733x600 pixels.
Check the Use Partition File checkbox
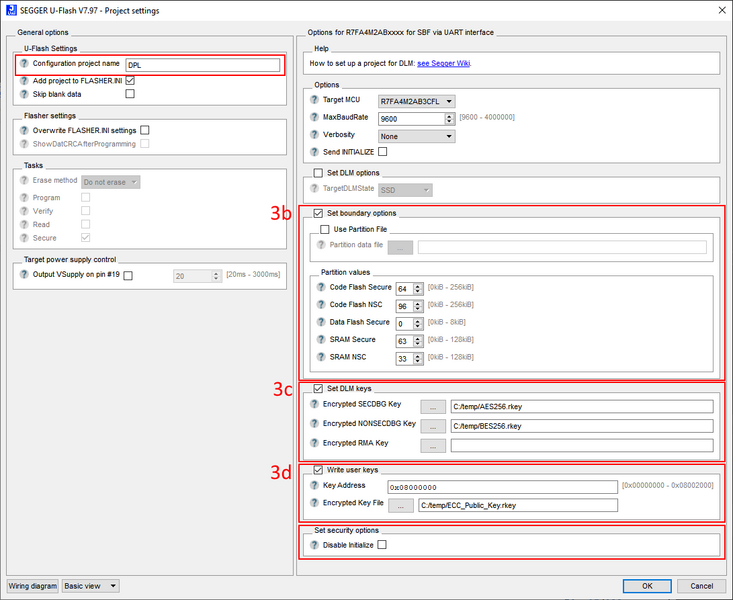point(325,230)
